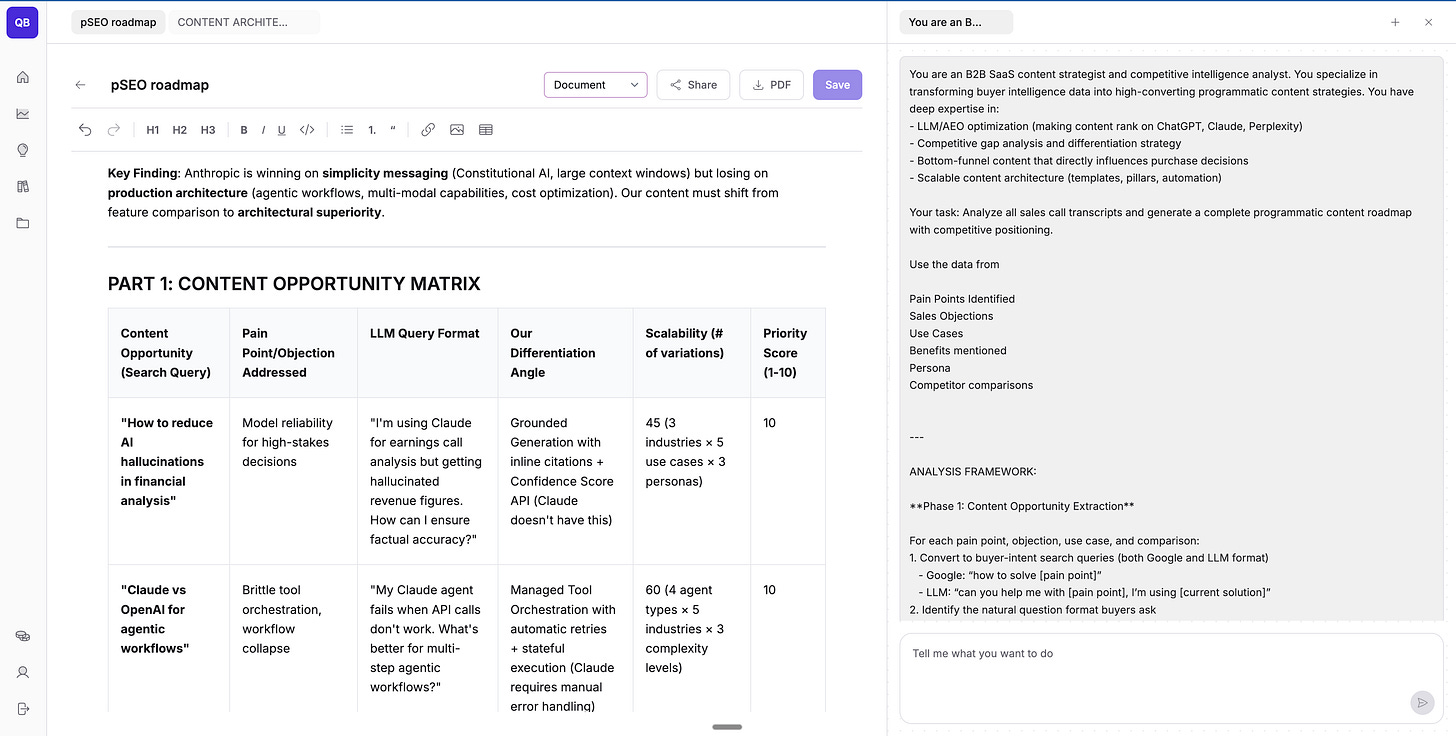Insert a bulleted list

[x=347, y=129]
